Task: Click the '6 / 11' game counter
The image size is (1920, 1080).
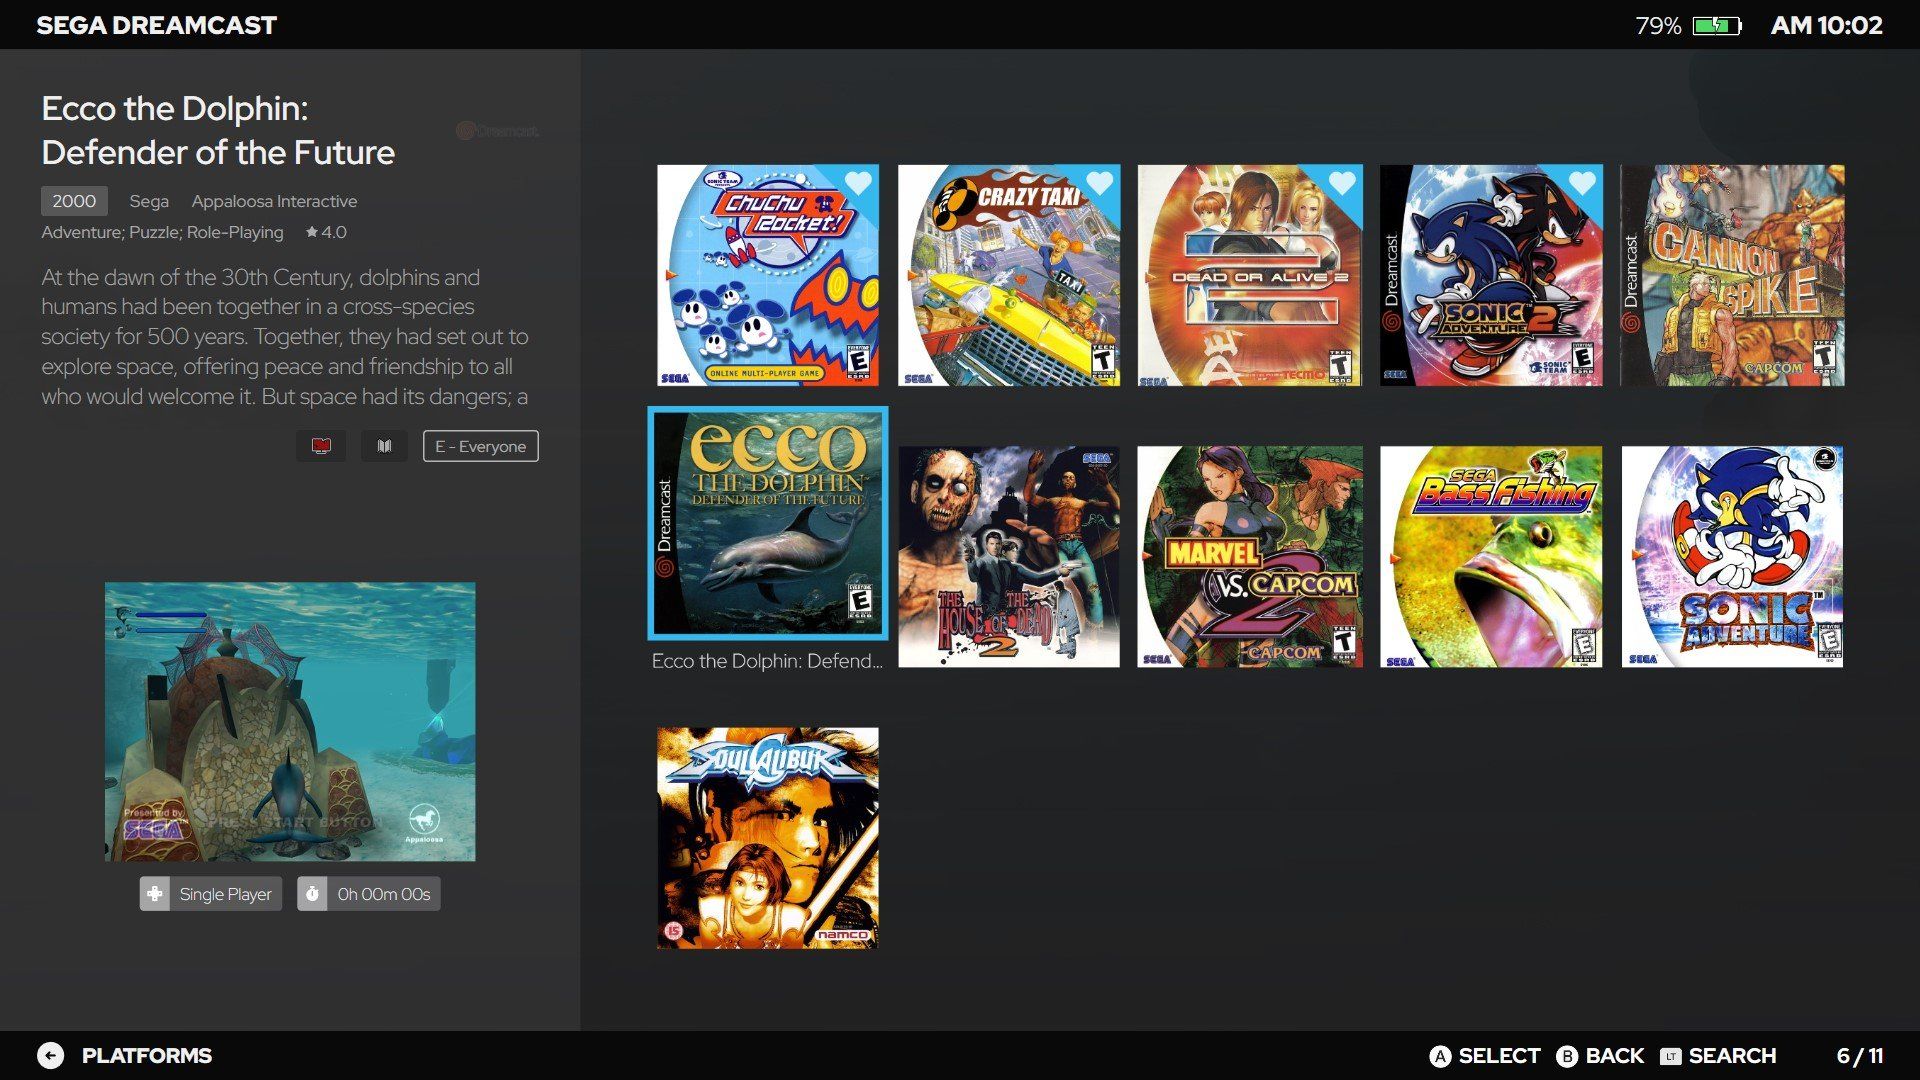Action: coord(1860,1056)
